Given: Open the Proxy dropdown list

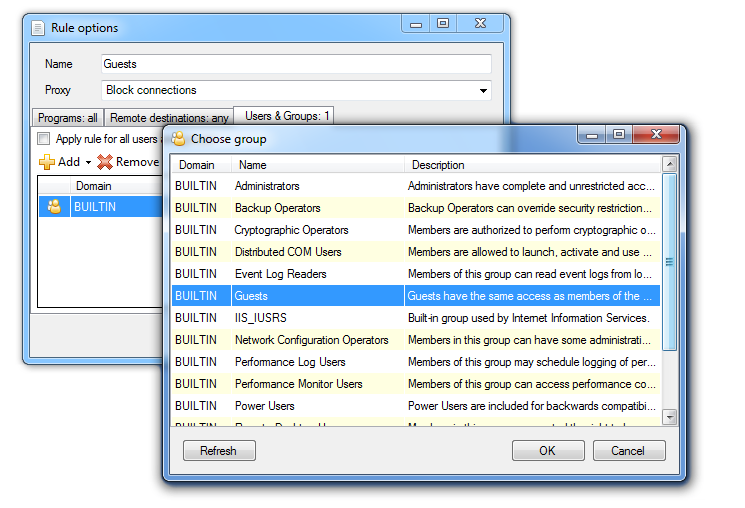Looking at the screenshot, I should [x=484, y=90].
